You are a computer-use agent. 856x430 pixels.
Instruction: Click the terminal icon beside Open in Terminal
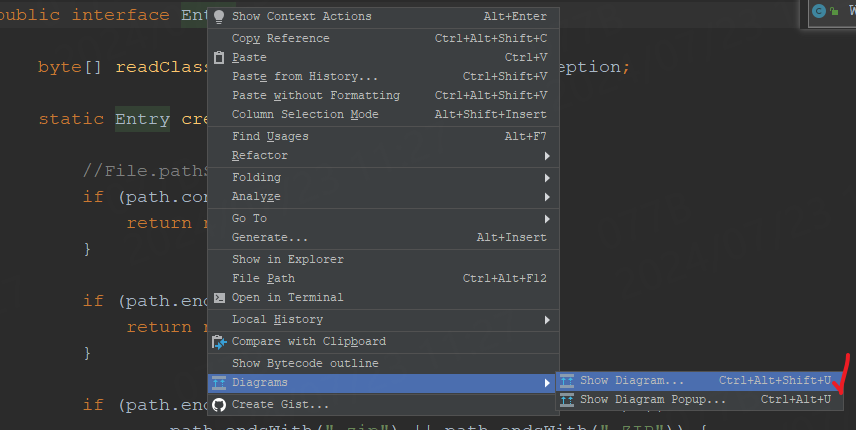(x=219, y=297)
